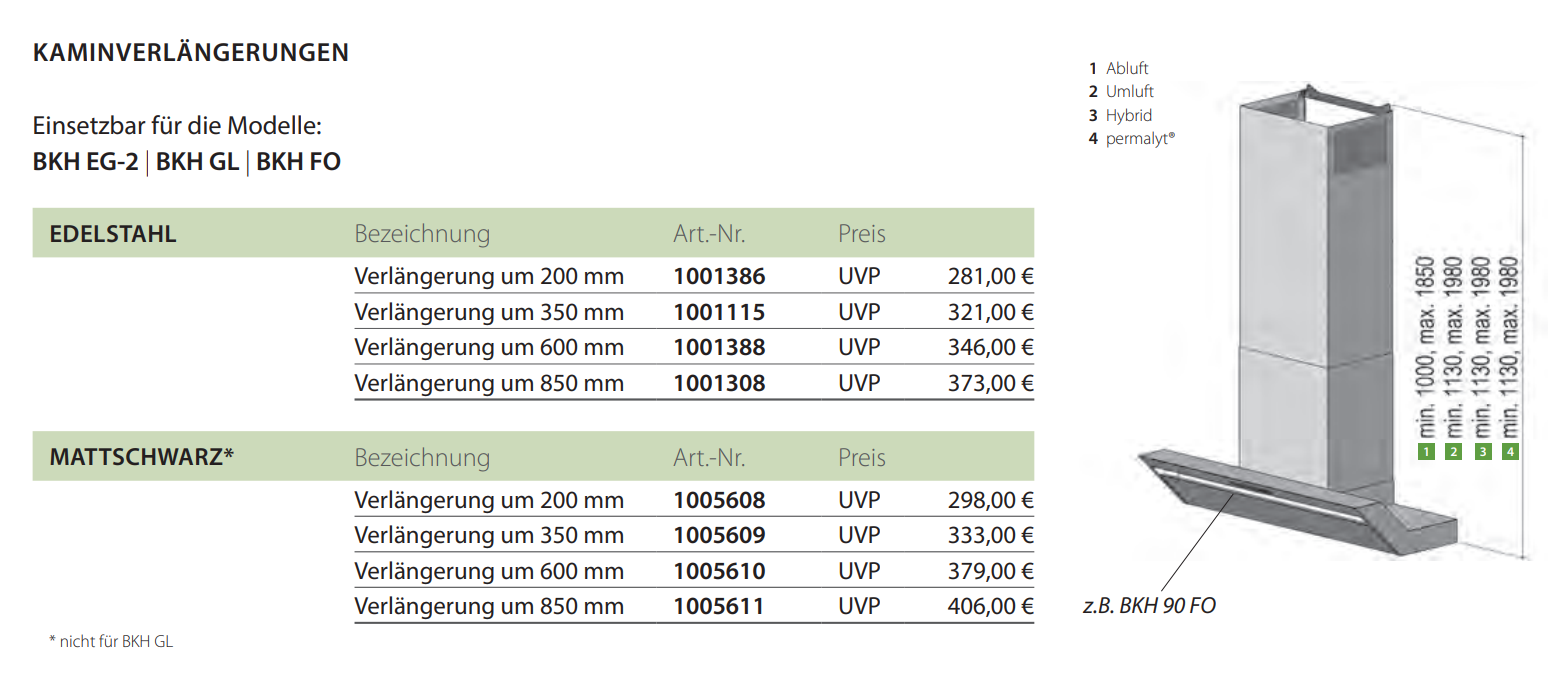
Task: Click the green square numbered 4
Action: click(1511, 452)
